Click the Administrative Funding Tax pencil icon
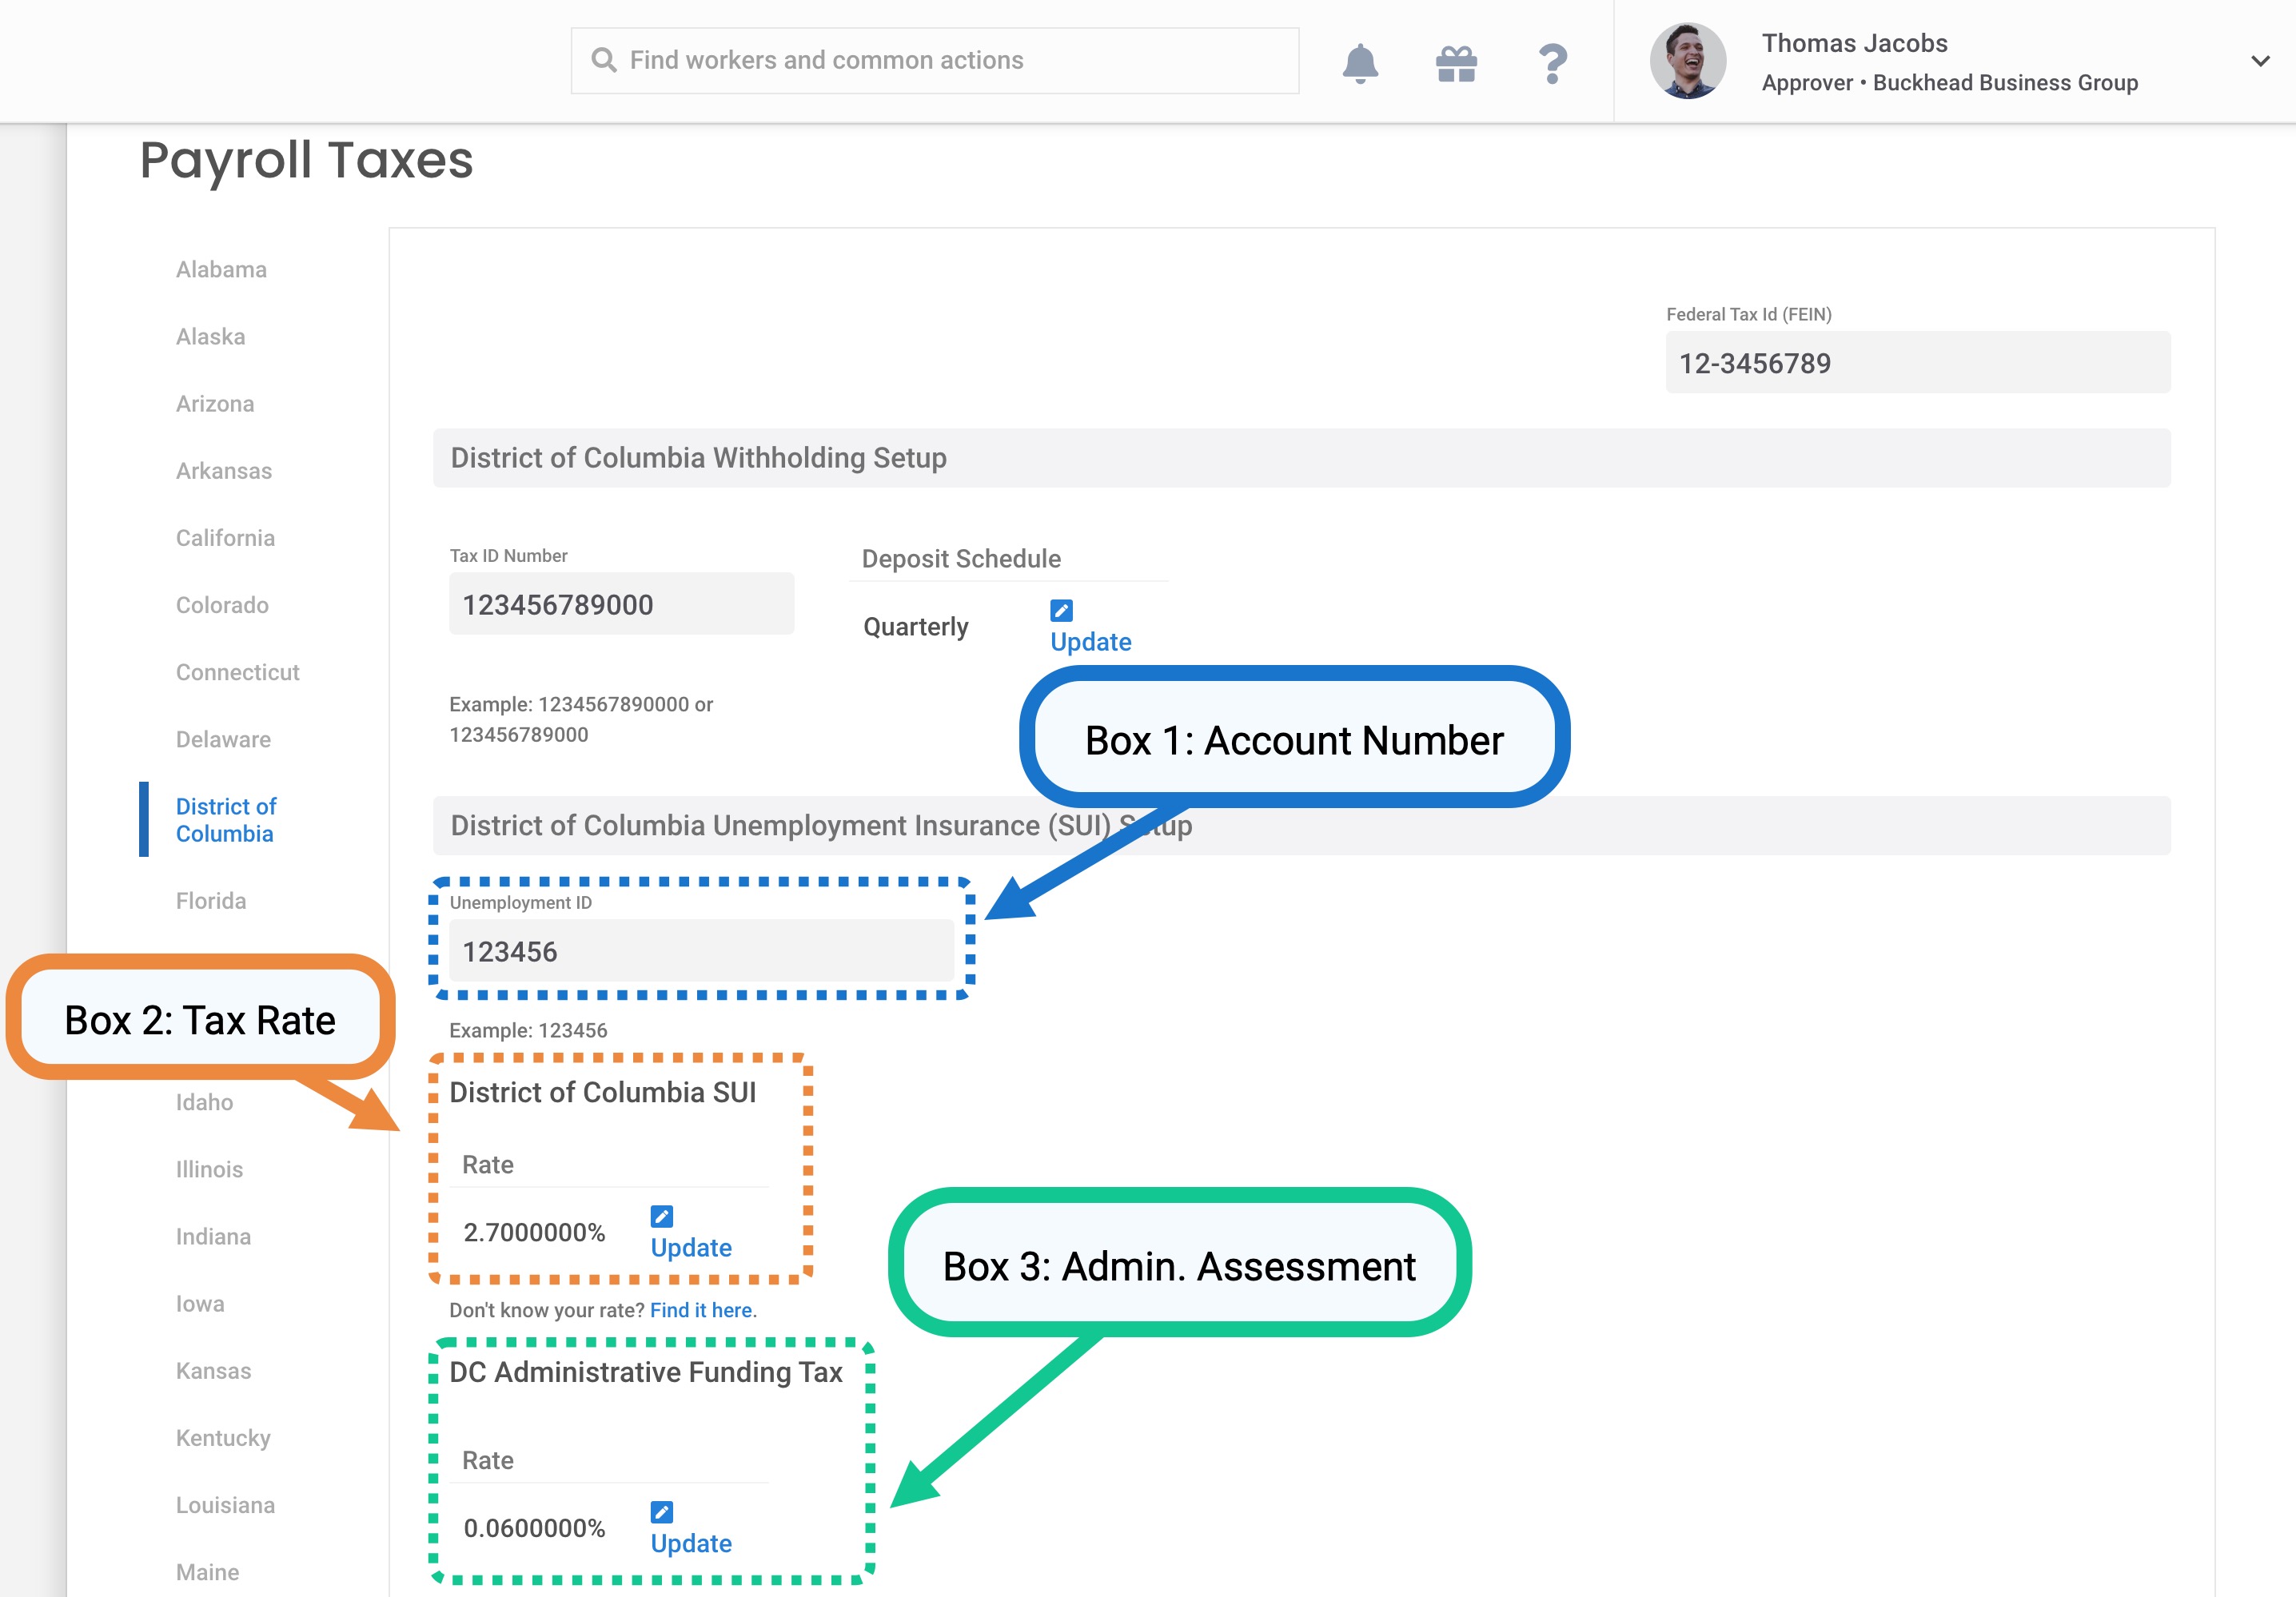Image resolution: width=2296 pixels, height=1597 pixels. [661, 1511]
